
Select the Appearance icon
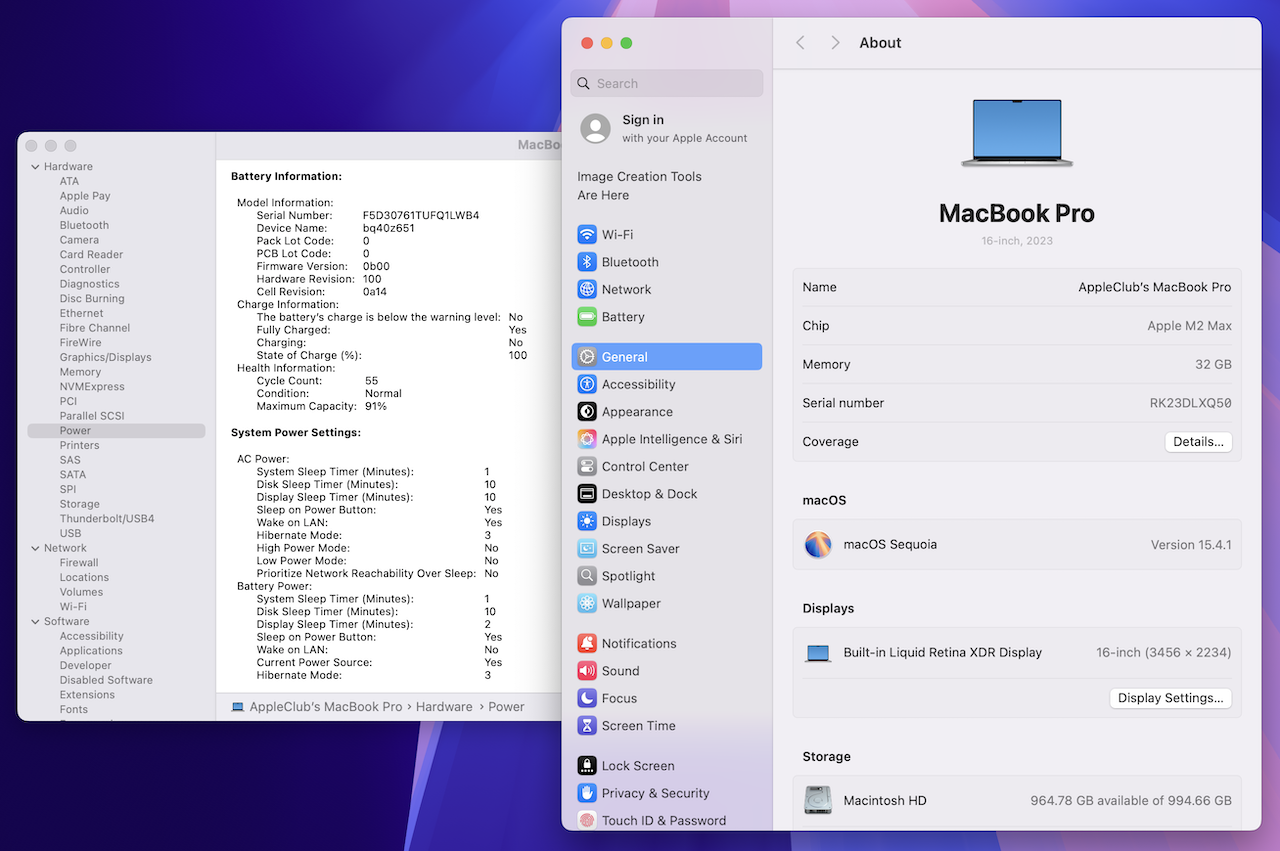[587, 412]
